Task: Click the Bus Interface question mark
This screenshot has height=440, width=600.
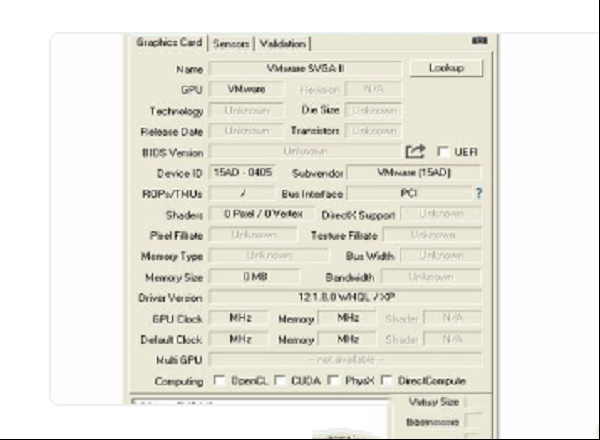Action: 479,193
